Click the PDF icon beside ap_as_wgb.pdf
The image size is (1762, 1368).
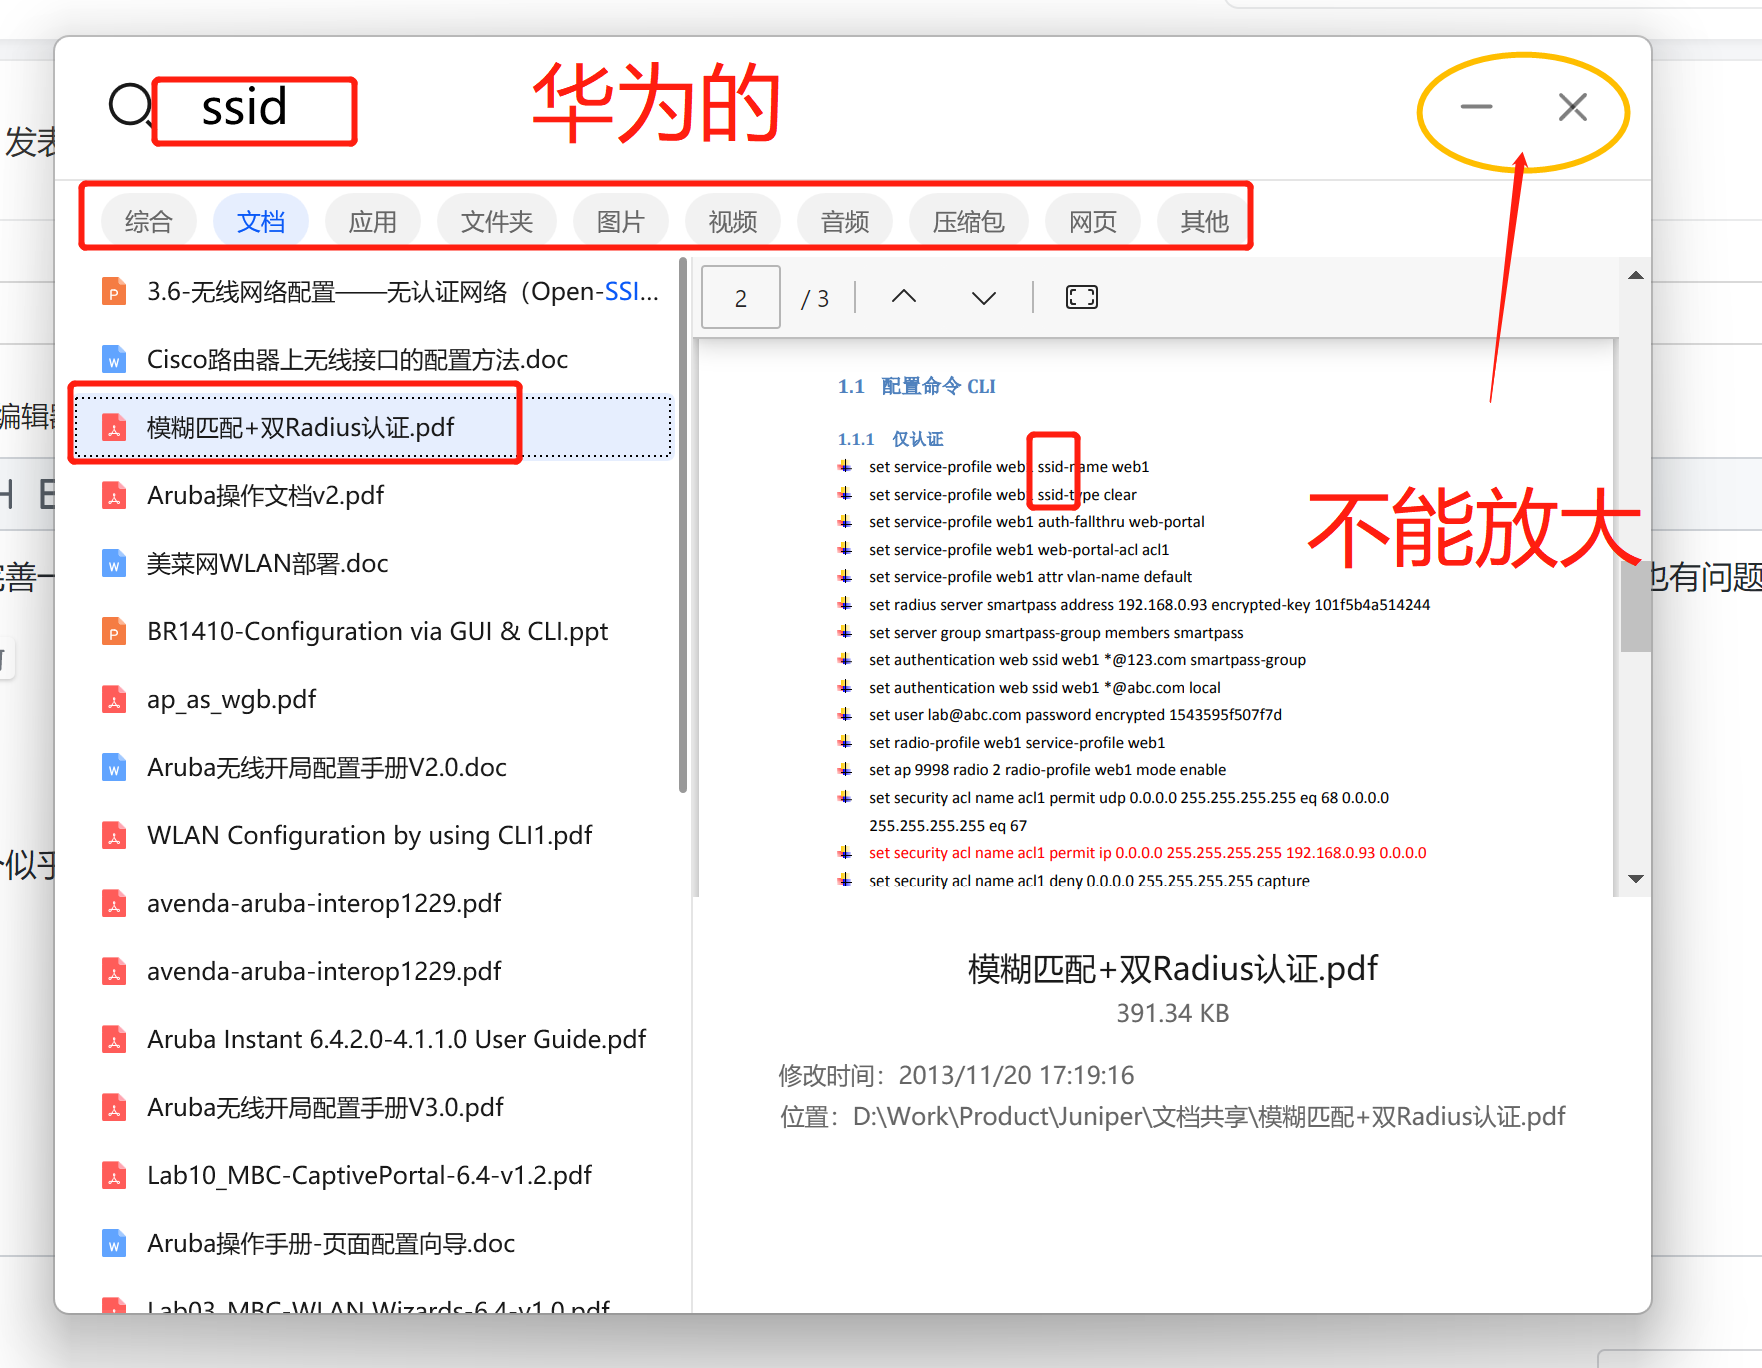point(114,700)
